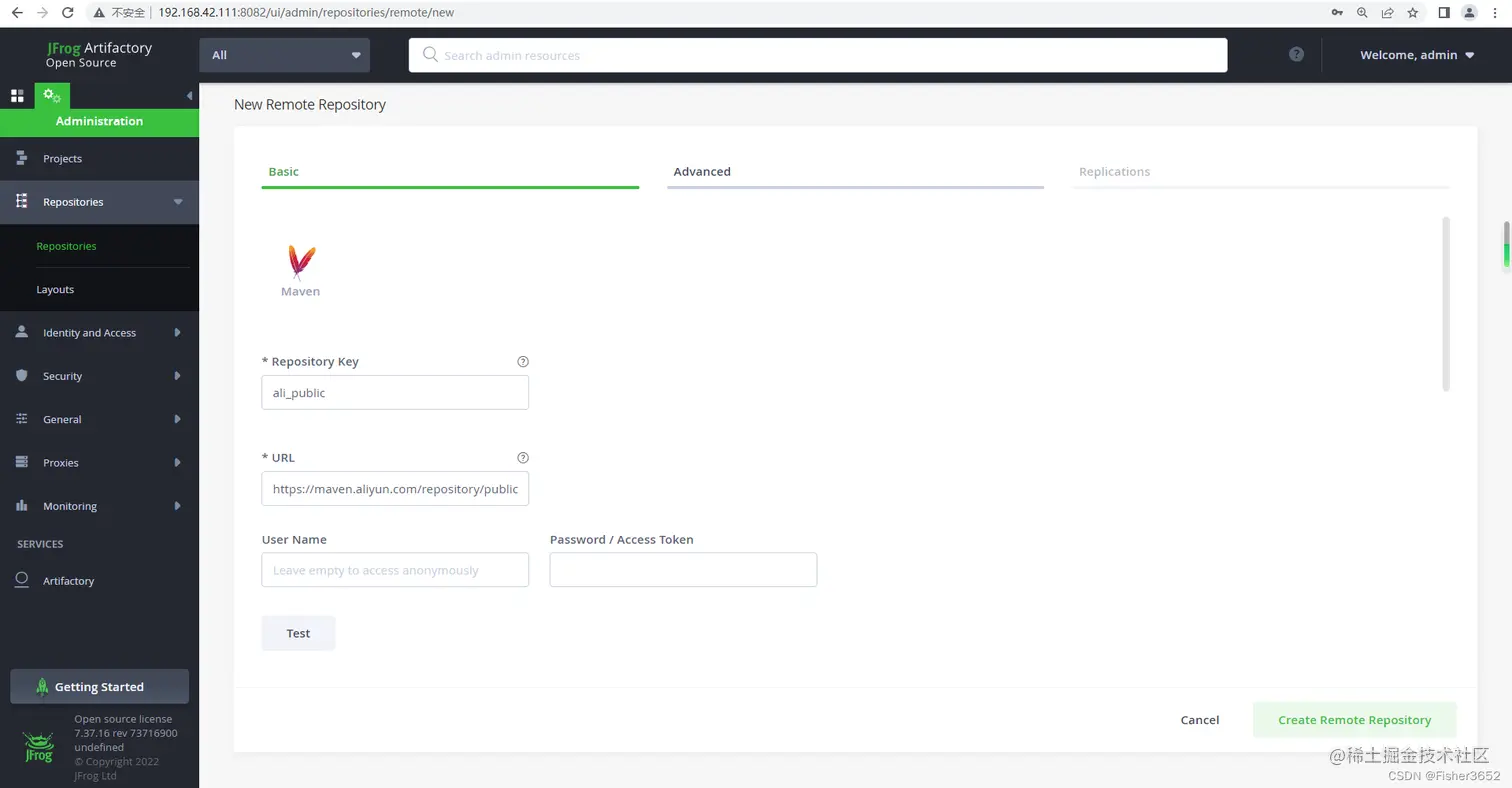Select the Administration gears icon tab

click(x=52, y=96)
